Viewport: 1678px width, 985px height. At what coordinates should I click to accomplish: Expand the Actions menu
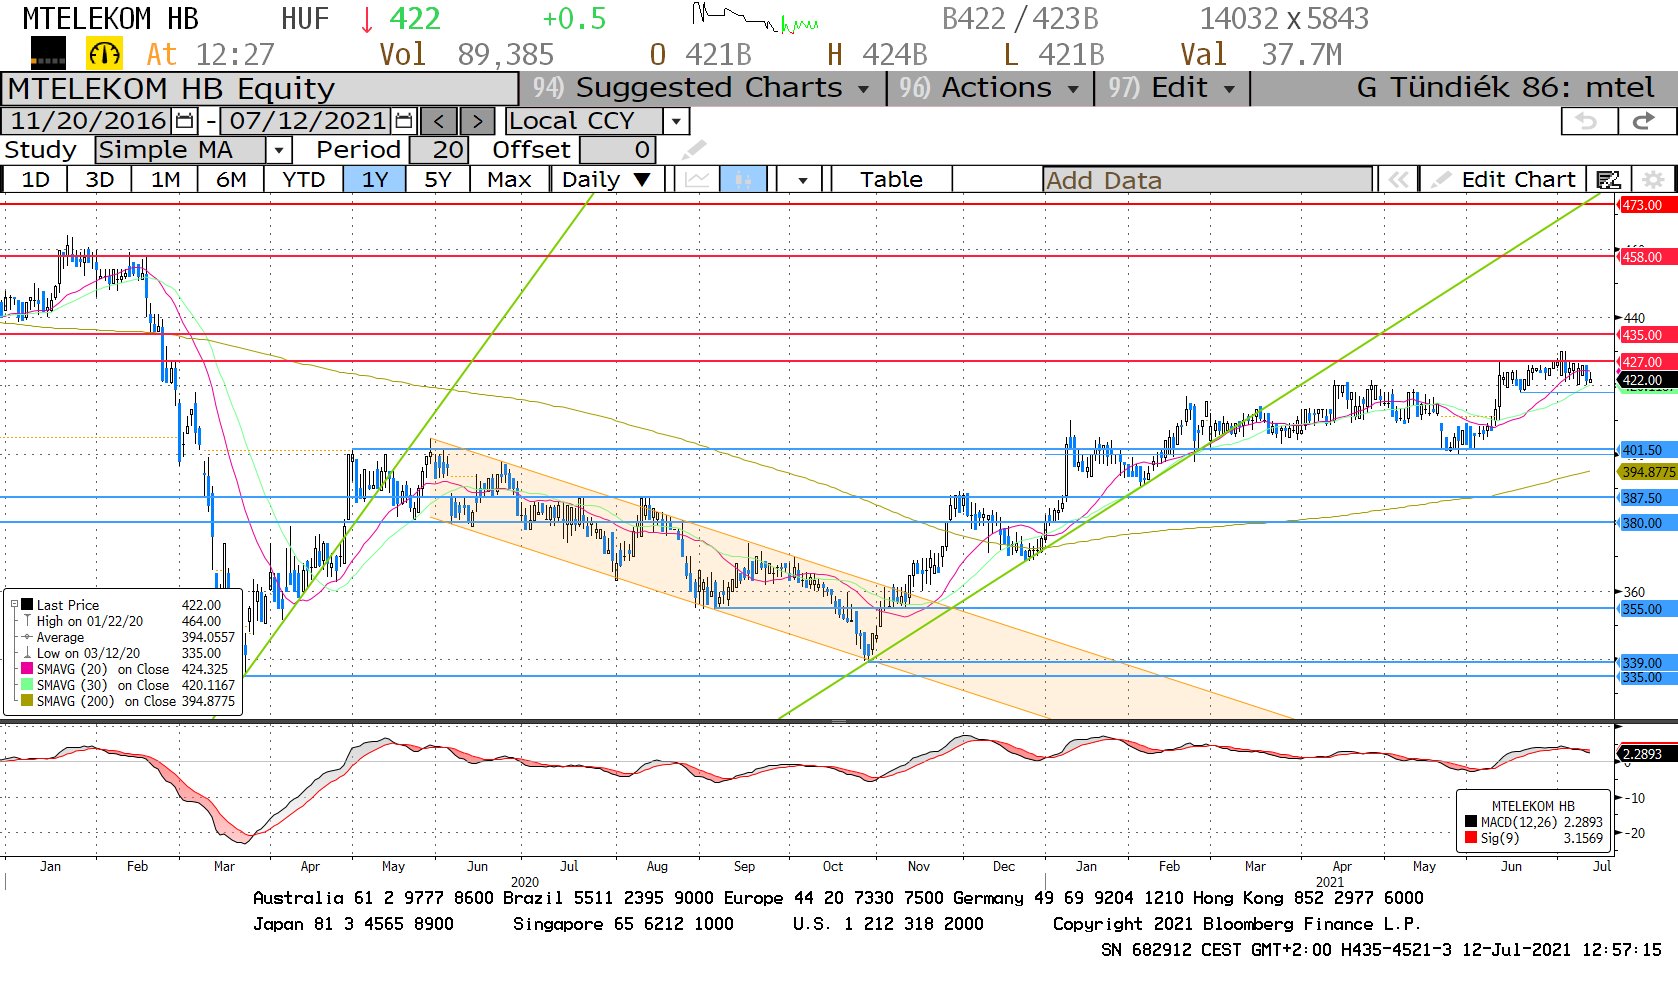click(x=989, y=88)
